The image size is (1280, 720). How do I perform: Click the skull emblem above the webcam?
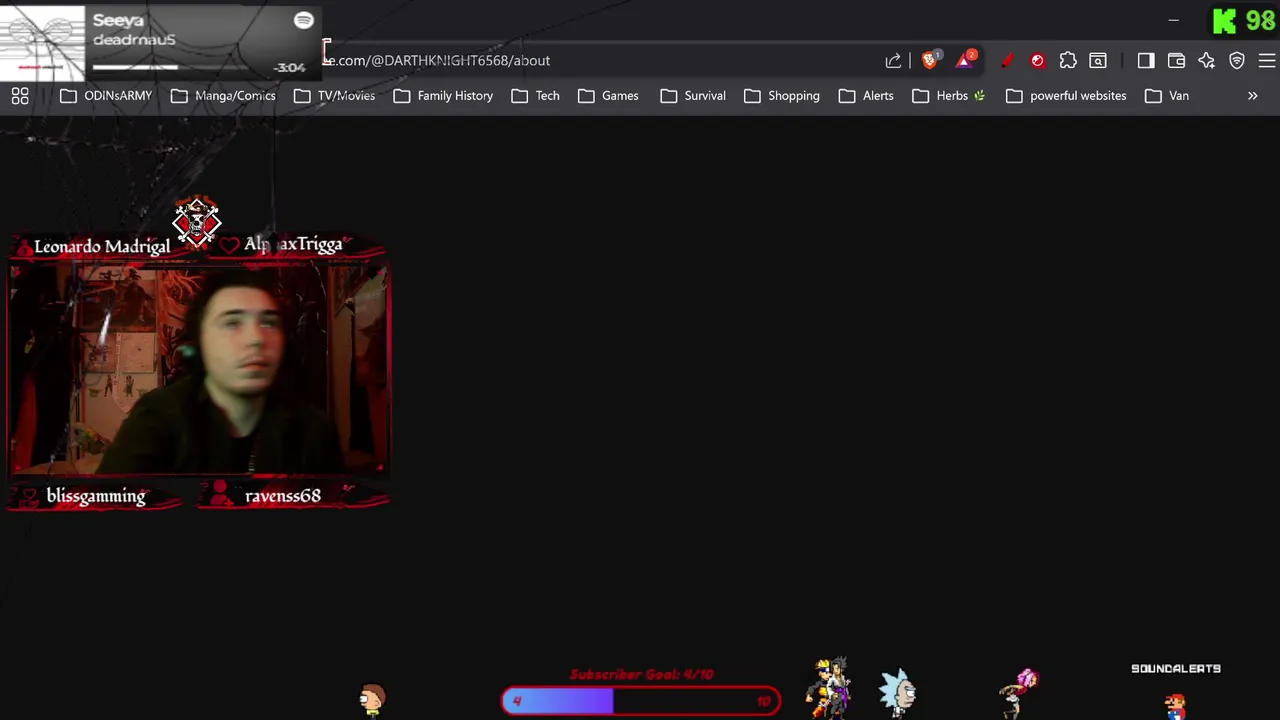196,221
